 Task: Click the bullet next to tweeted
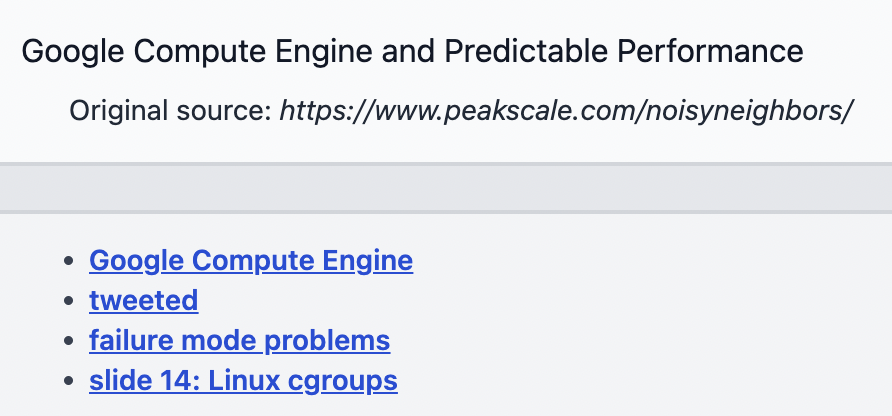tap(69, 301)
